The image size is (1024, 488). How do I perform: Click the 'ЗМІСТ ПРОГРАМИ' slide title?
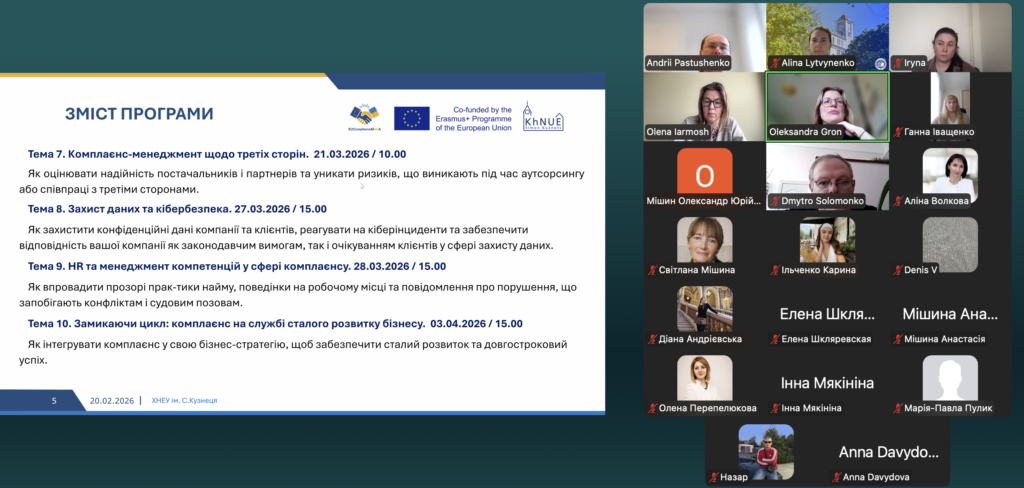pyautogui.click(x=139, y=114)
